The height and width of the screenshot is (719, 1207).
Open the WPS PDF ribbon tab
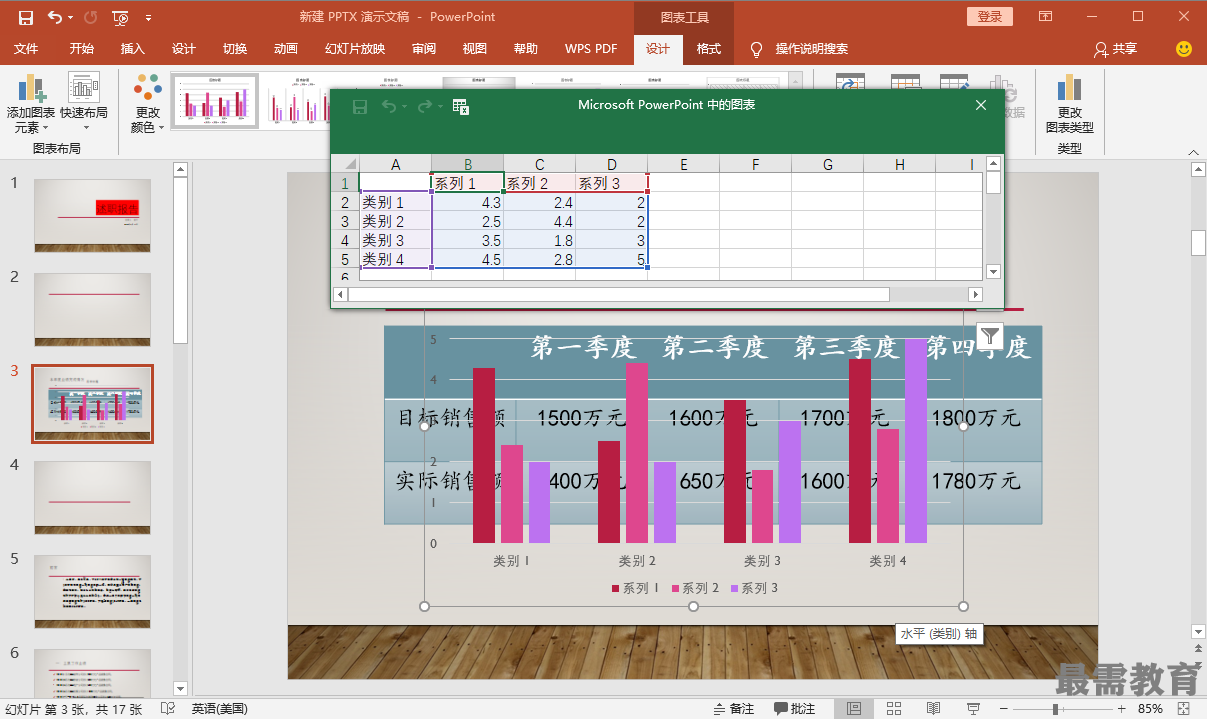[591, 48]
